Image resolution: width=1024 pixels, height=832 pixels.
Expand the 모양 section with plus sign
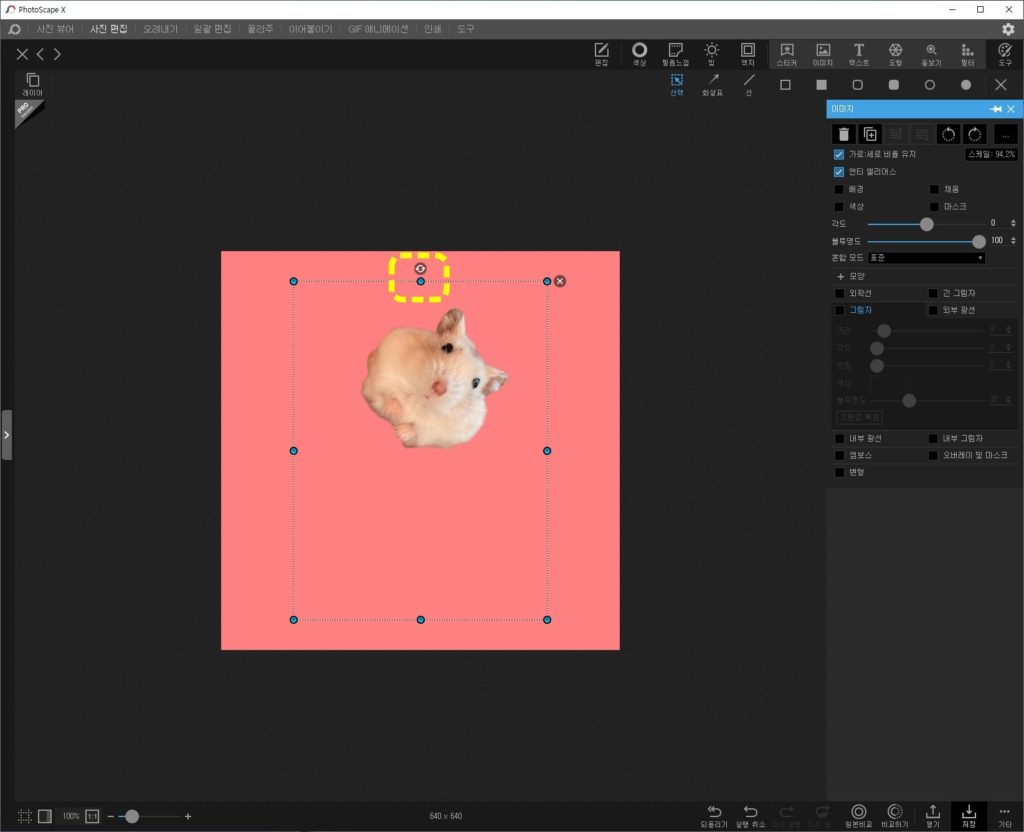point(840,276)
